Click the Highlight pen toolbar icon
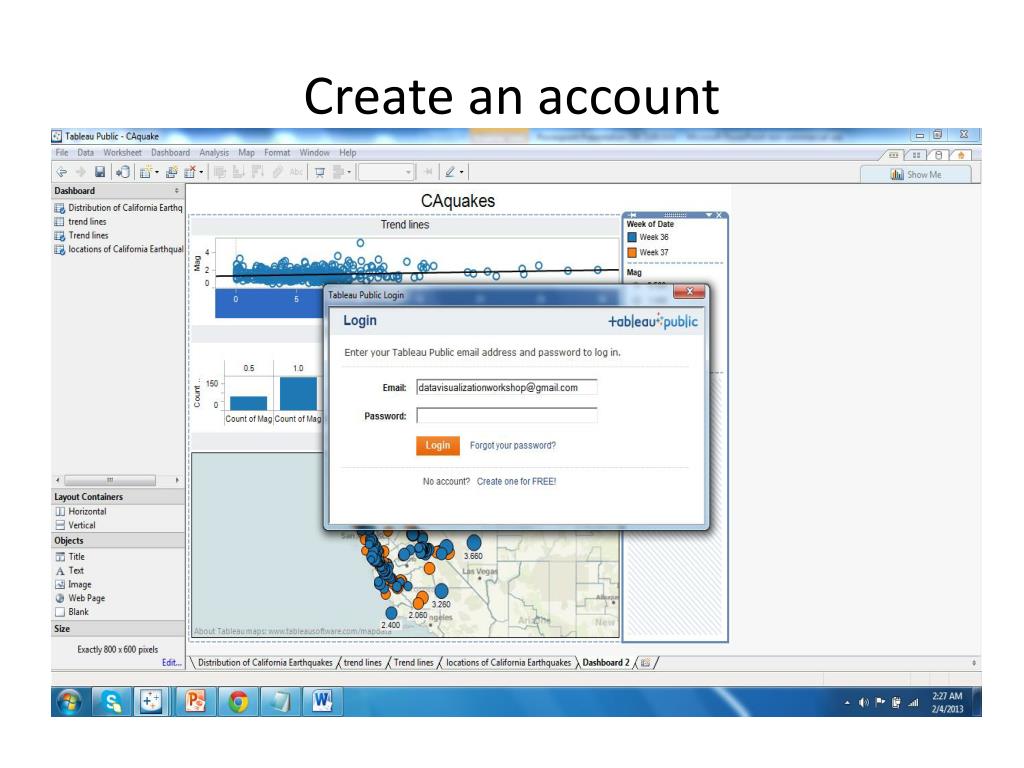1024x768 pixels. [x=450, y=172]
